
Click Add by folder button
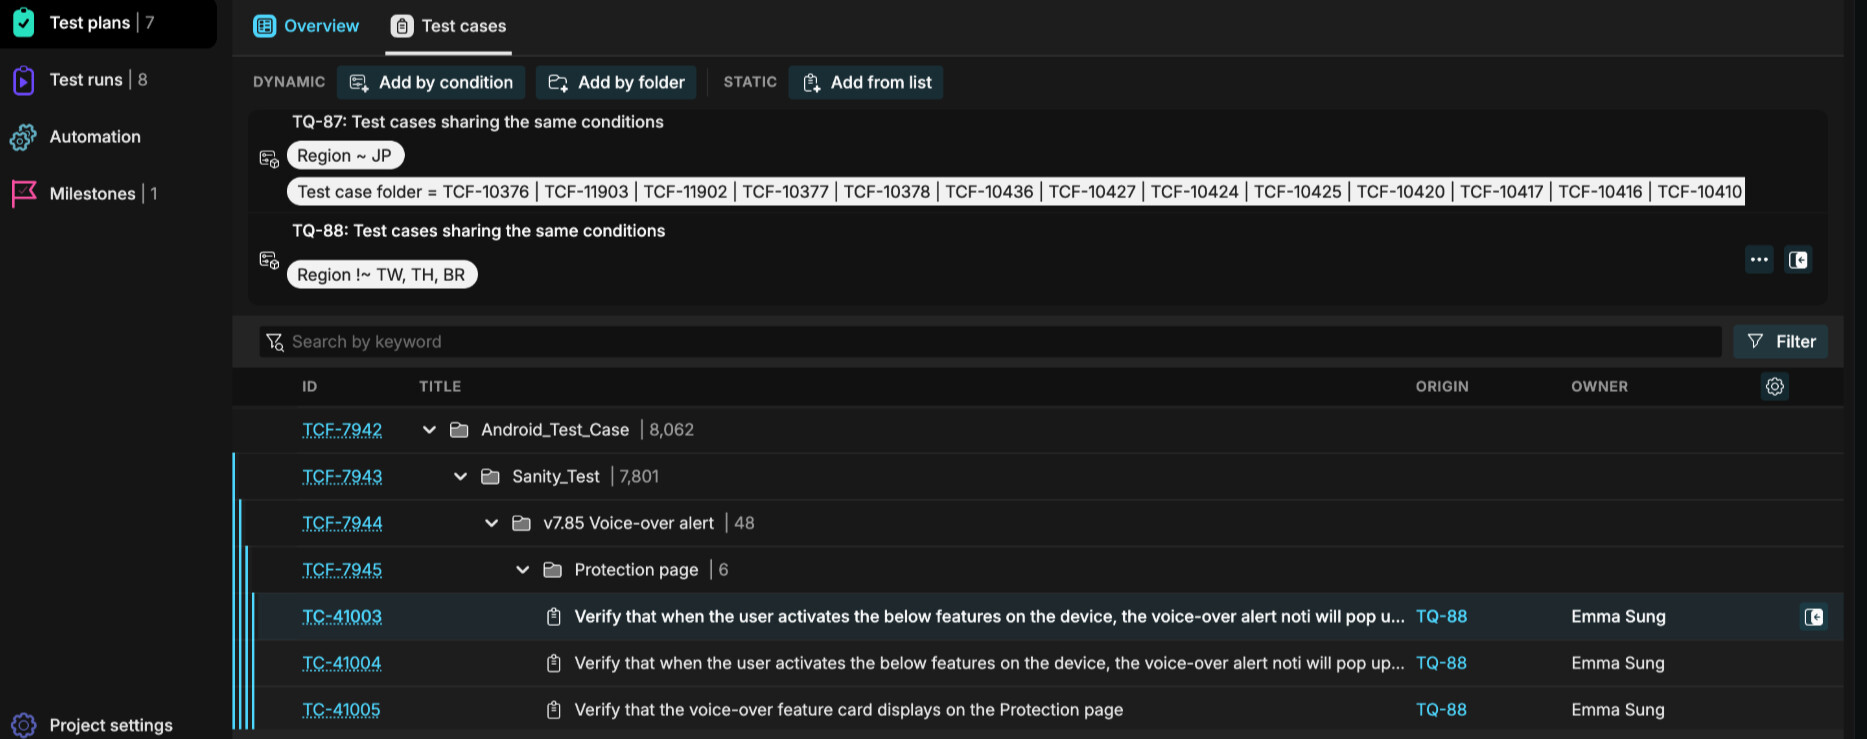(x=617, y=83)
